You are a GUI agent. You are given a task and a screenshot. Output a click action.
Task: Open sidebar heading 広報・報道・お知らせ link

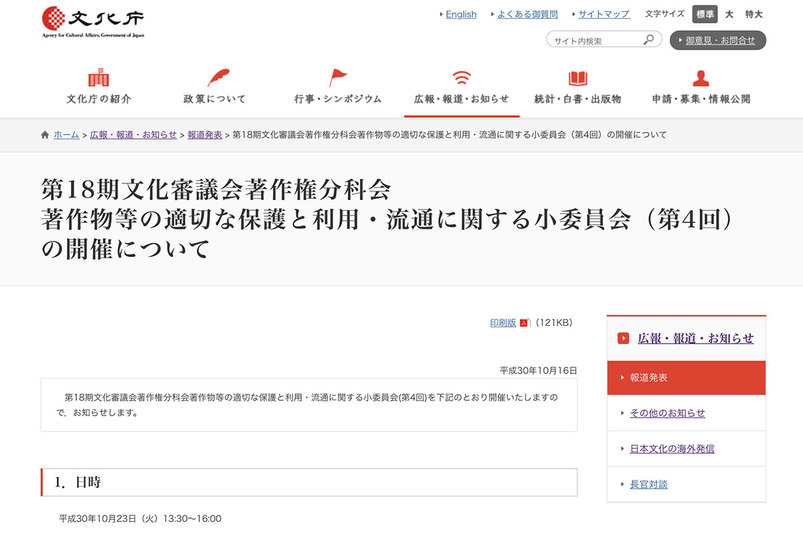[x=695, y=338]
